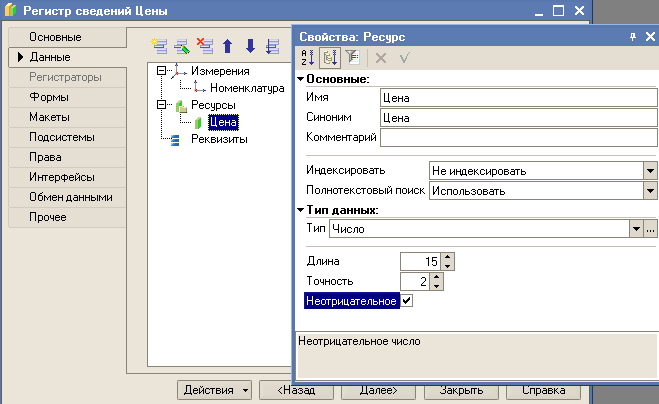Screen dimensions: 659x404
Task: Click the Справка button
Action: point(543,391)
